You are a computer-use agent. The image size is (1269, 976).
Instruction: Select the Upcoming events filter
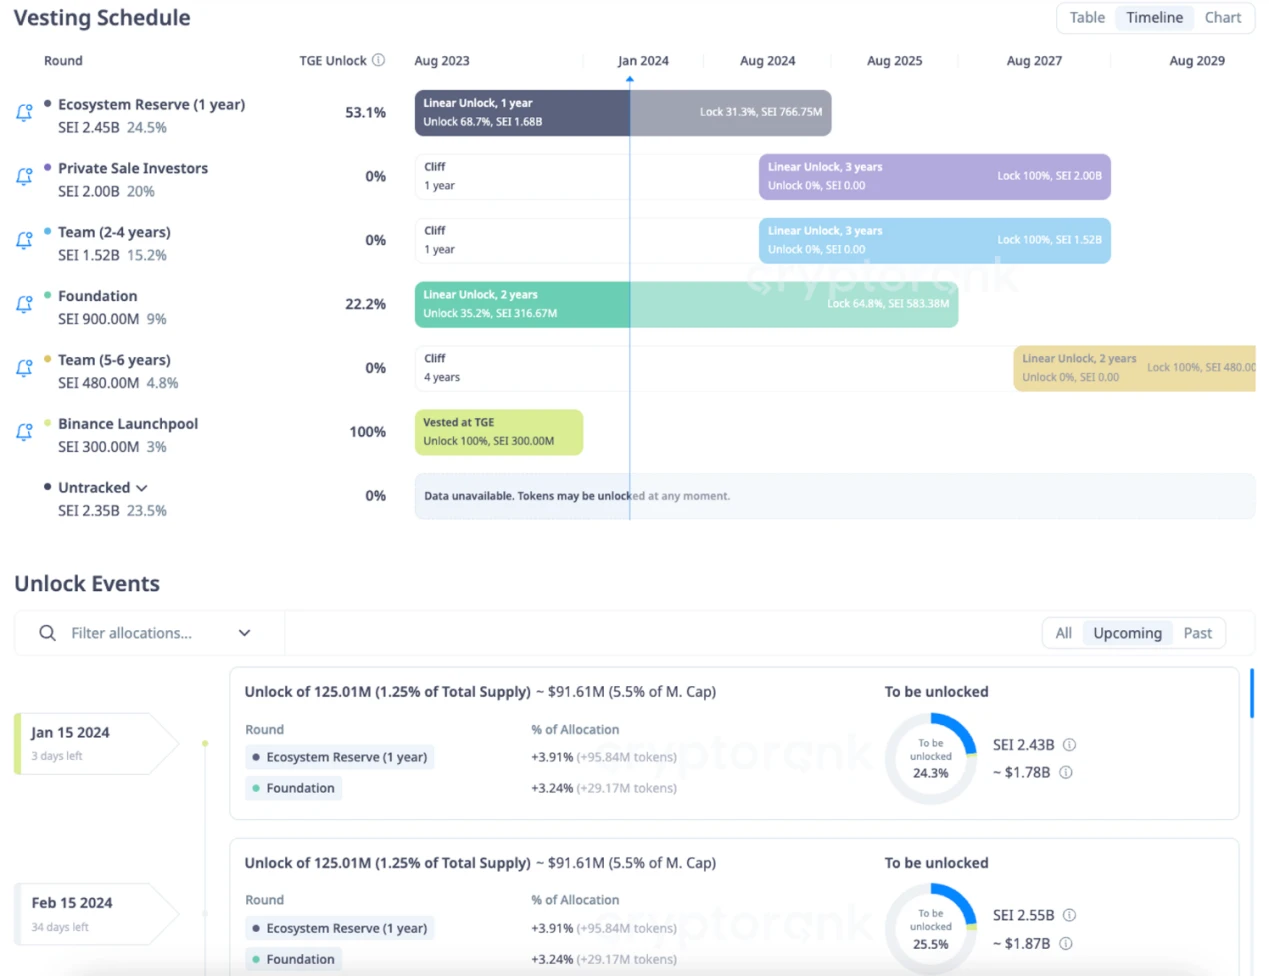pyautogui.click(x=1127, y=633)
